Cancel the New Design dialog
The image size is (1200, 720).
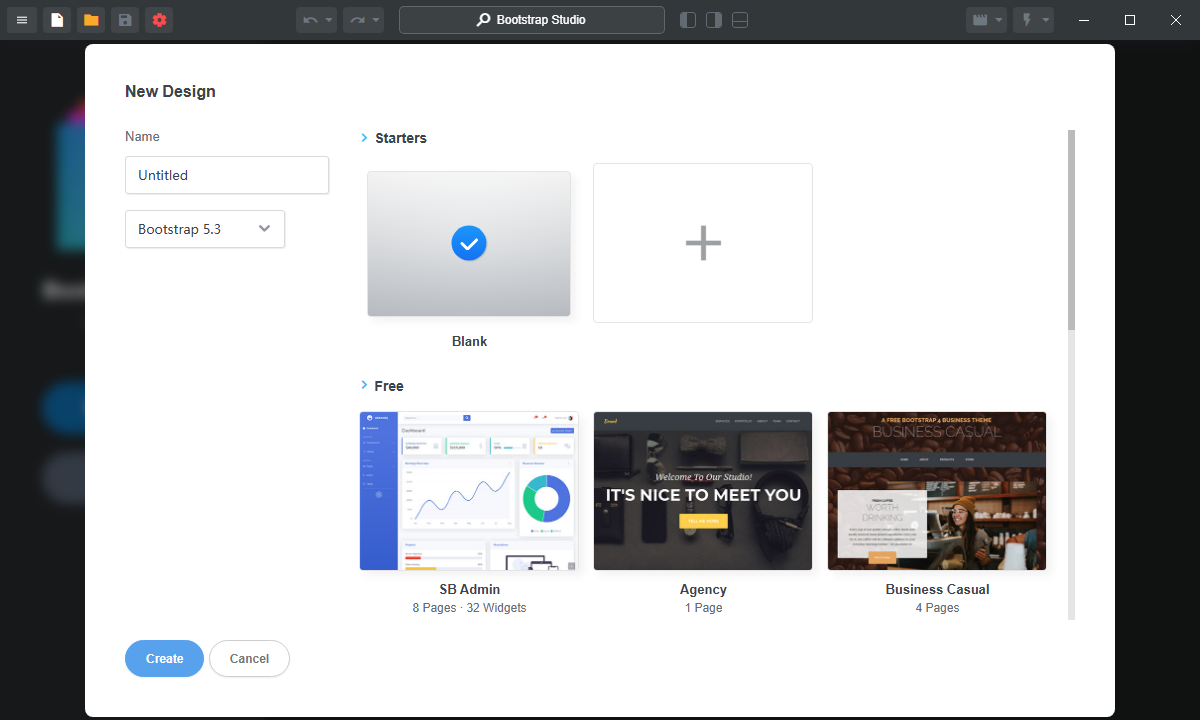click(x=249, y=658)
